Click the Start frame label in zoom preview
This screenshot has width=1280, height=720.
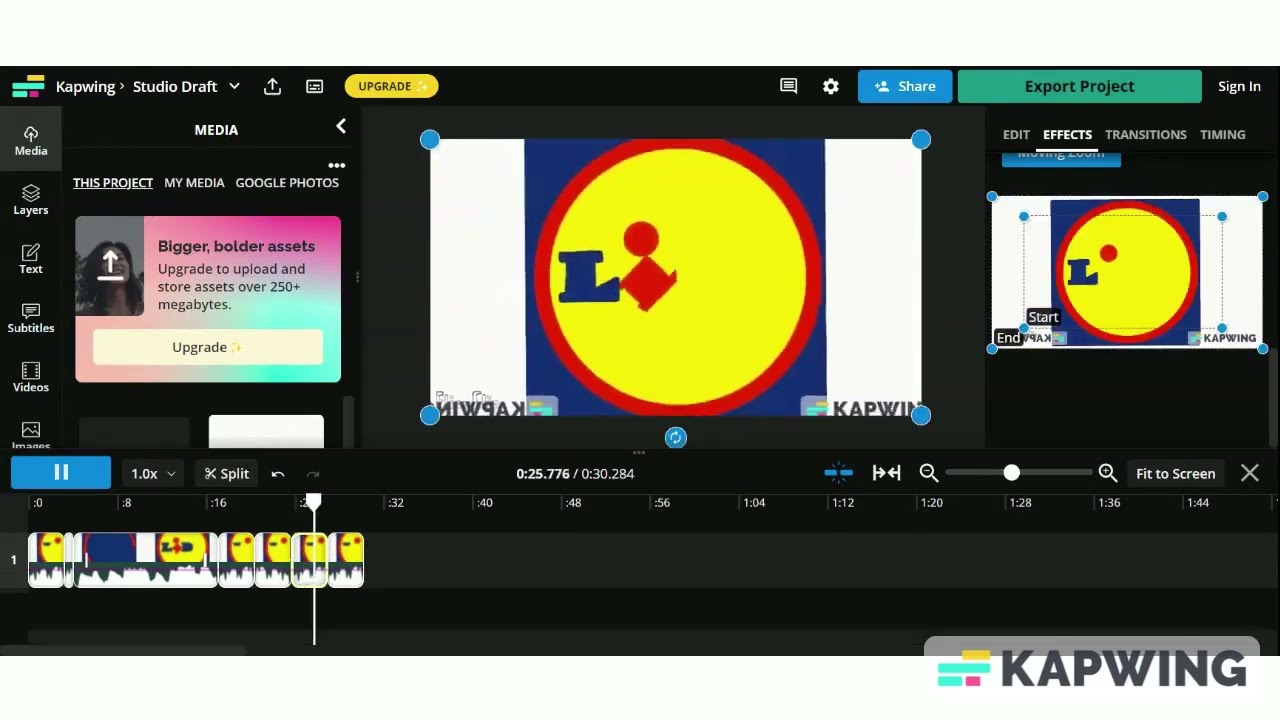coord(1043,317)
